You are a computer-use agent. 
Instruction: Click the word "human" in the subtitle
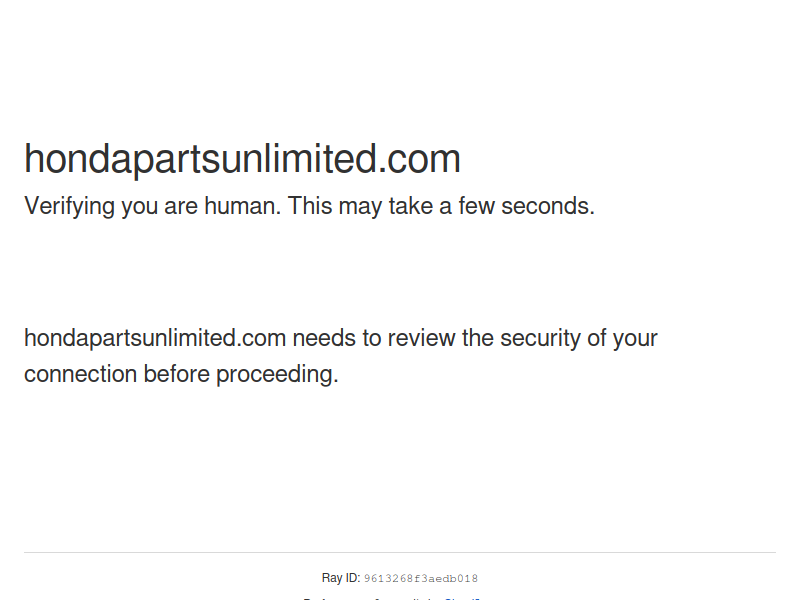239,206
